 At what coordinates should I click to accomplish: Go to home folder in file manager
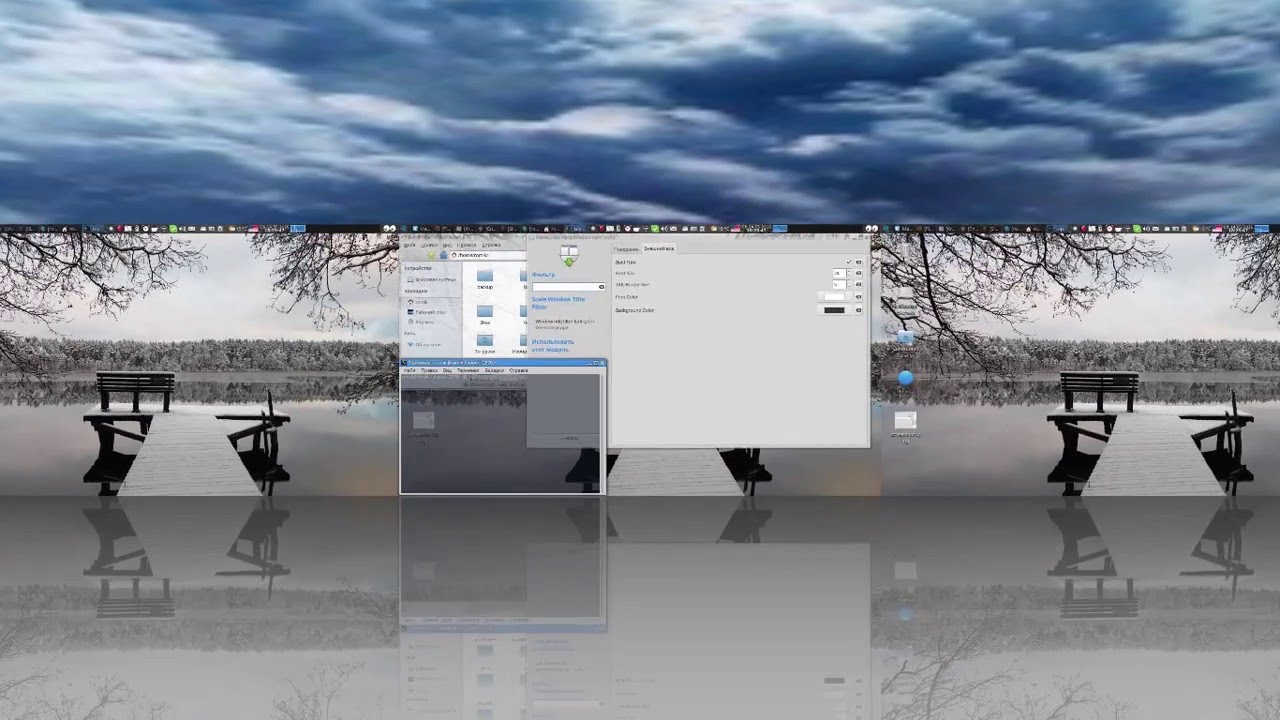click(x=443, y=255)
